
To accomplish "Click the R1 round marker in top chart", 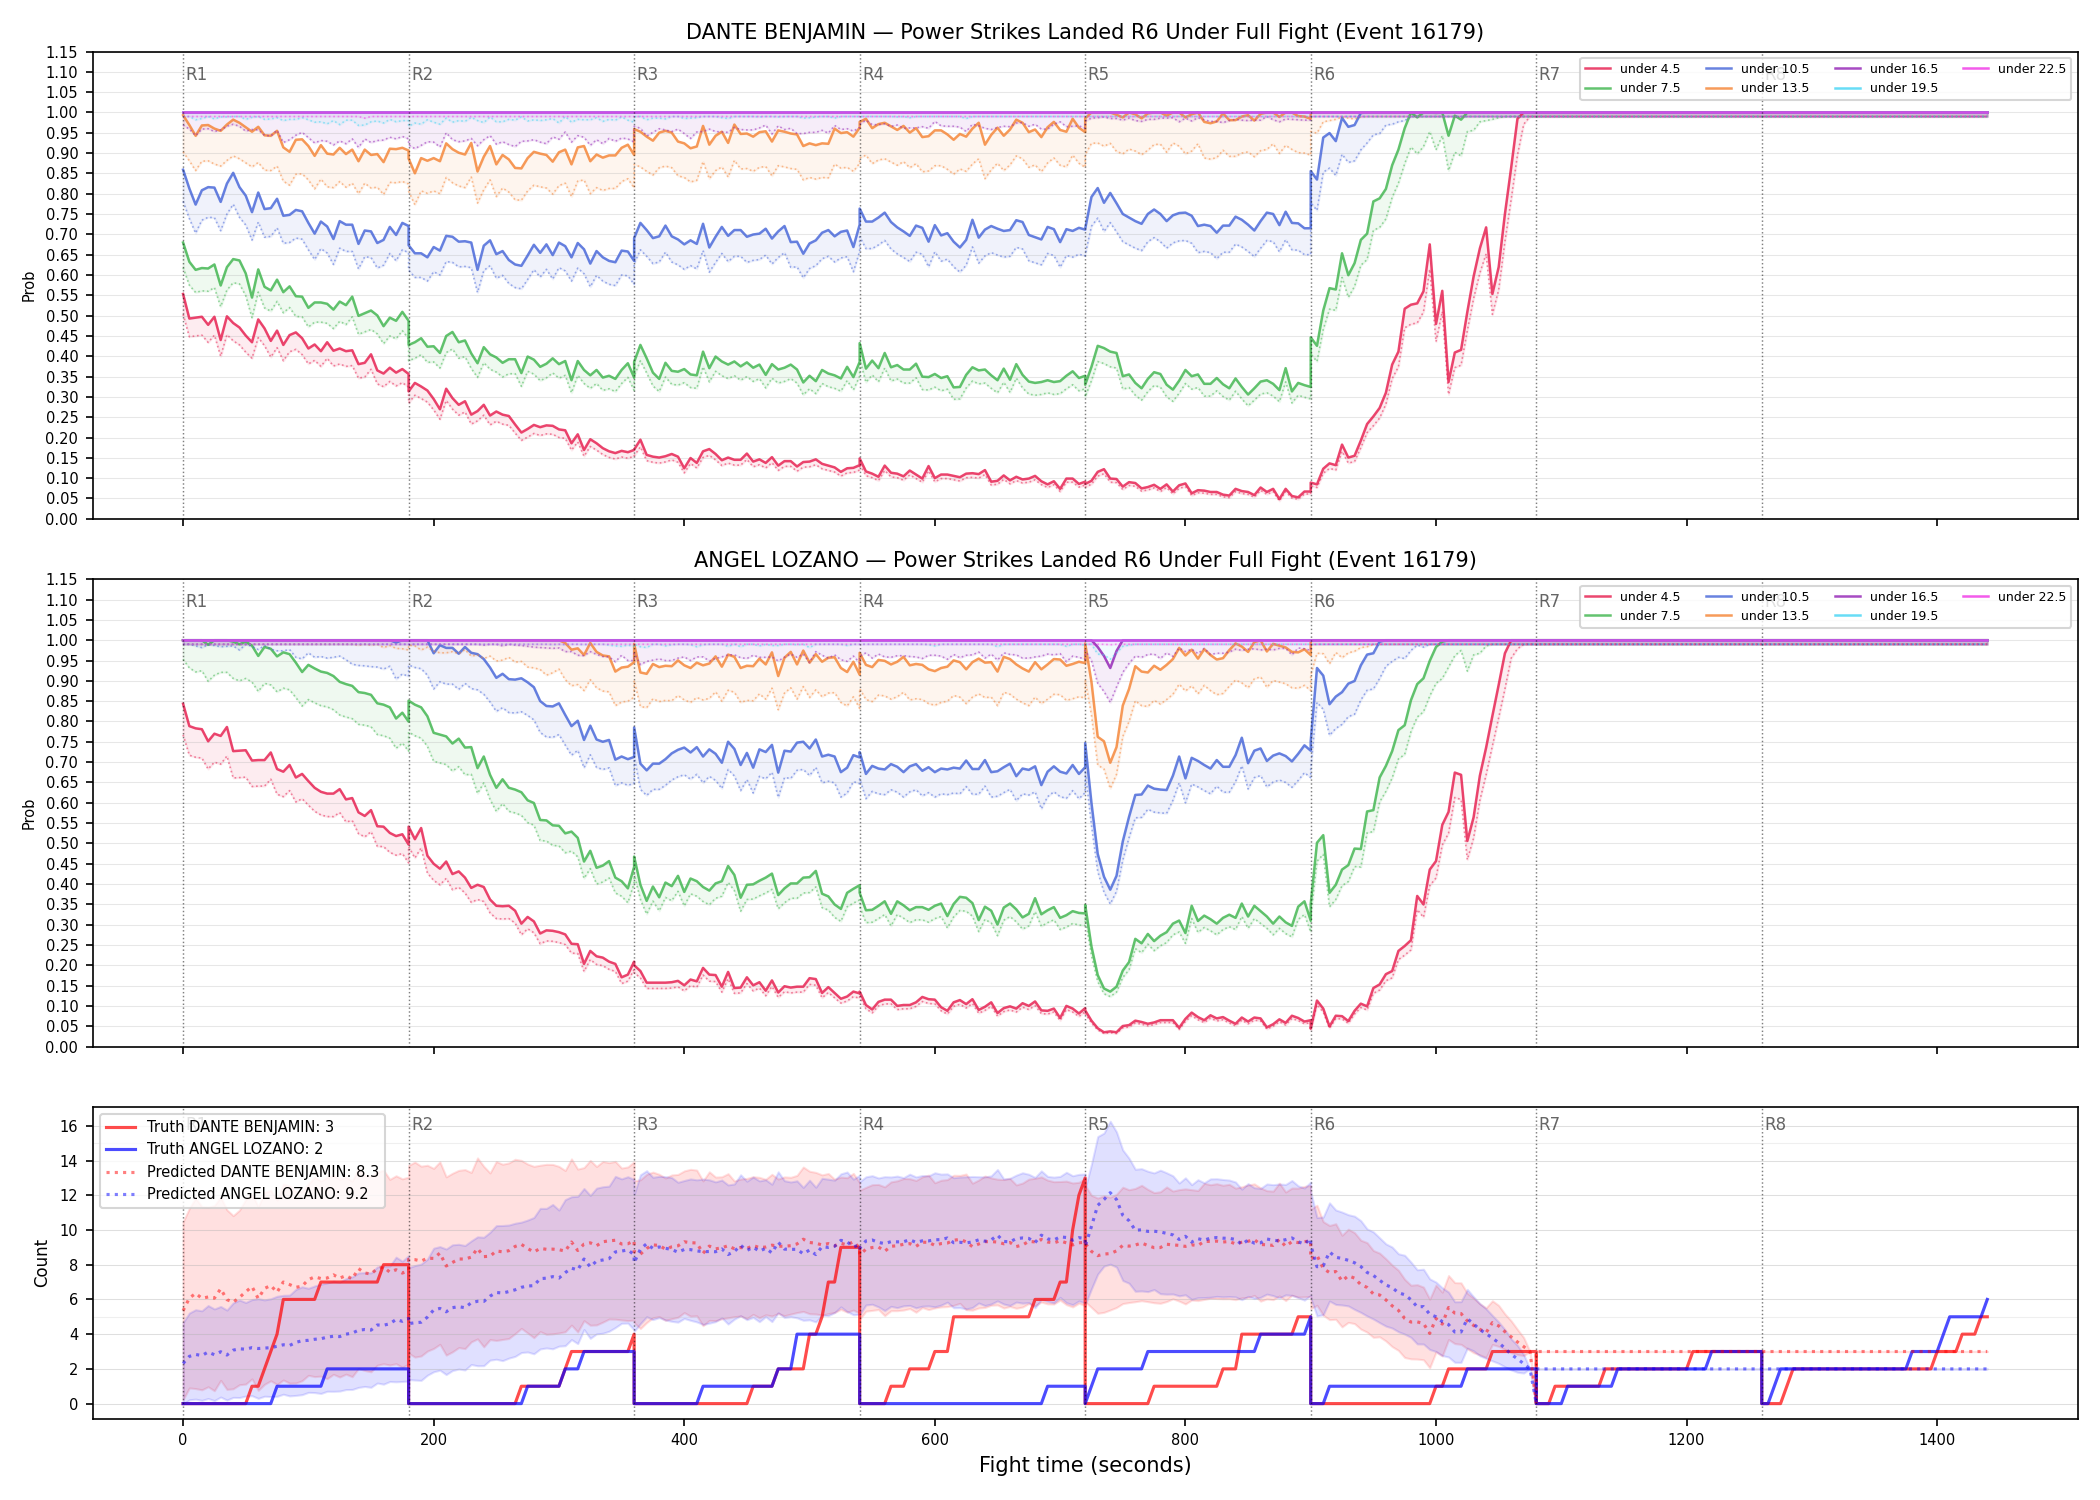I will [196, 74].
